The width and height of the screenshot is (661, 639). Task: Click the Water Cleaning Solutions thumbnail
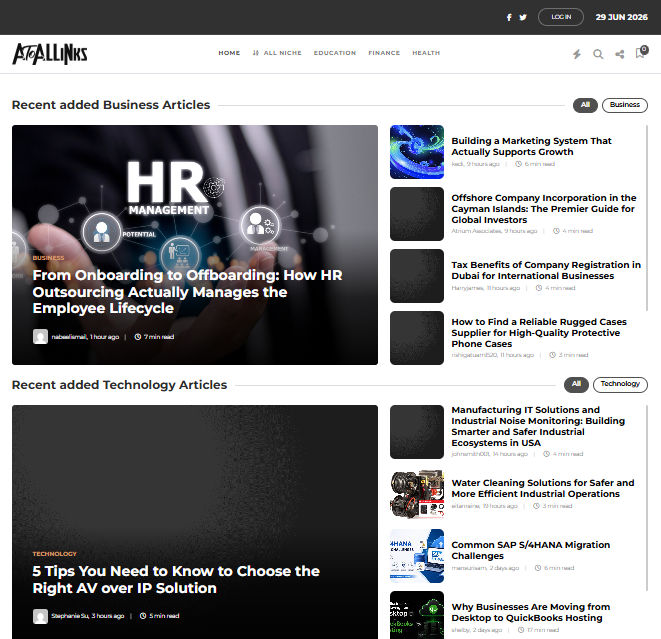click(416, 494)
